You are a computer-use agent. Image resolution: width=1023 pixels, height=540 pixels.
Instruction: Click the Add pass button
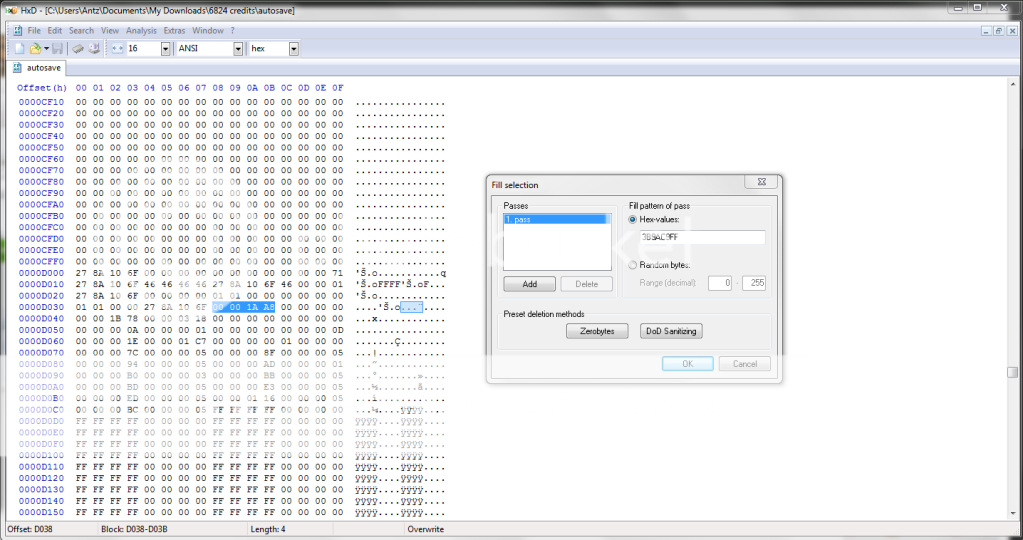529,284
